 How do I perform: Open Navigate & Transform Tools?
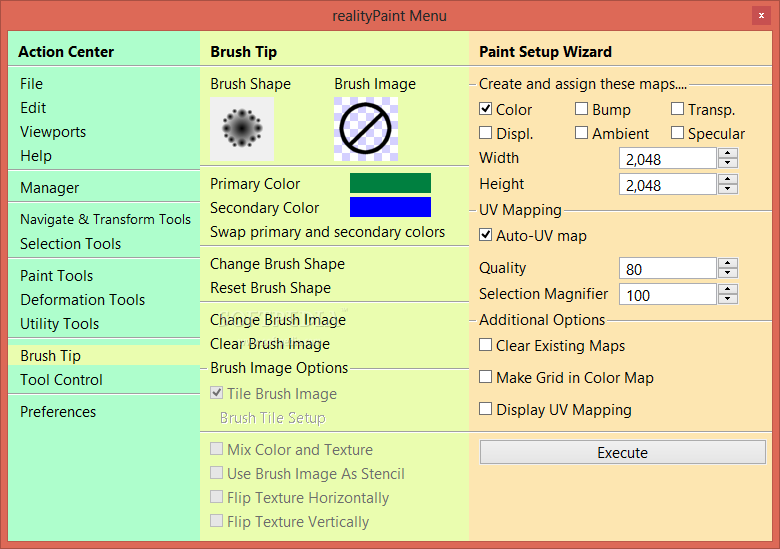(x=105, y=219)
